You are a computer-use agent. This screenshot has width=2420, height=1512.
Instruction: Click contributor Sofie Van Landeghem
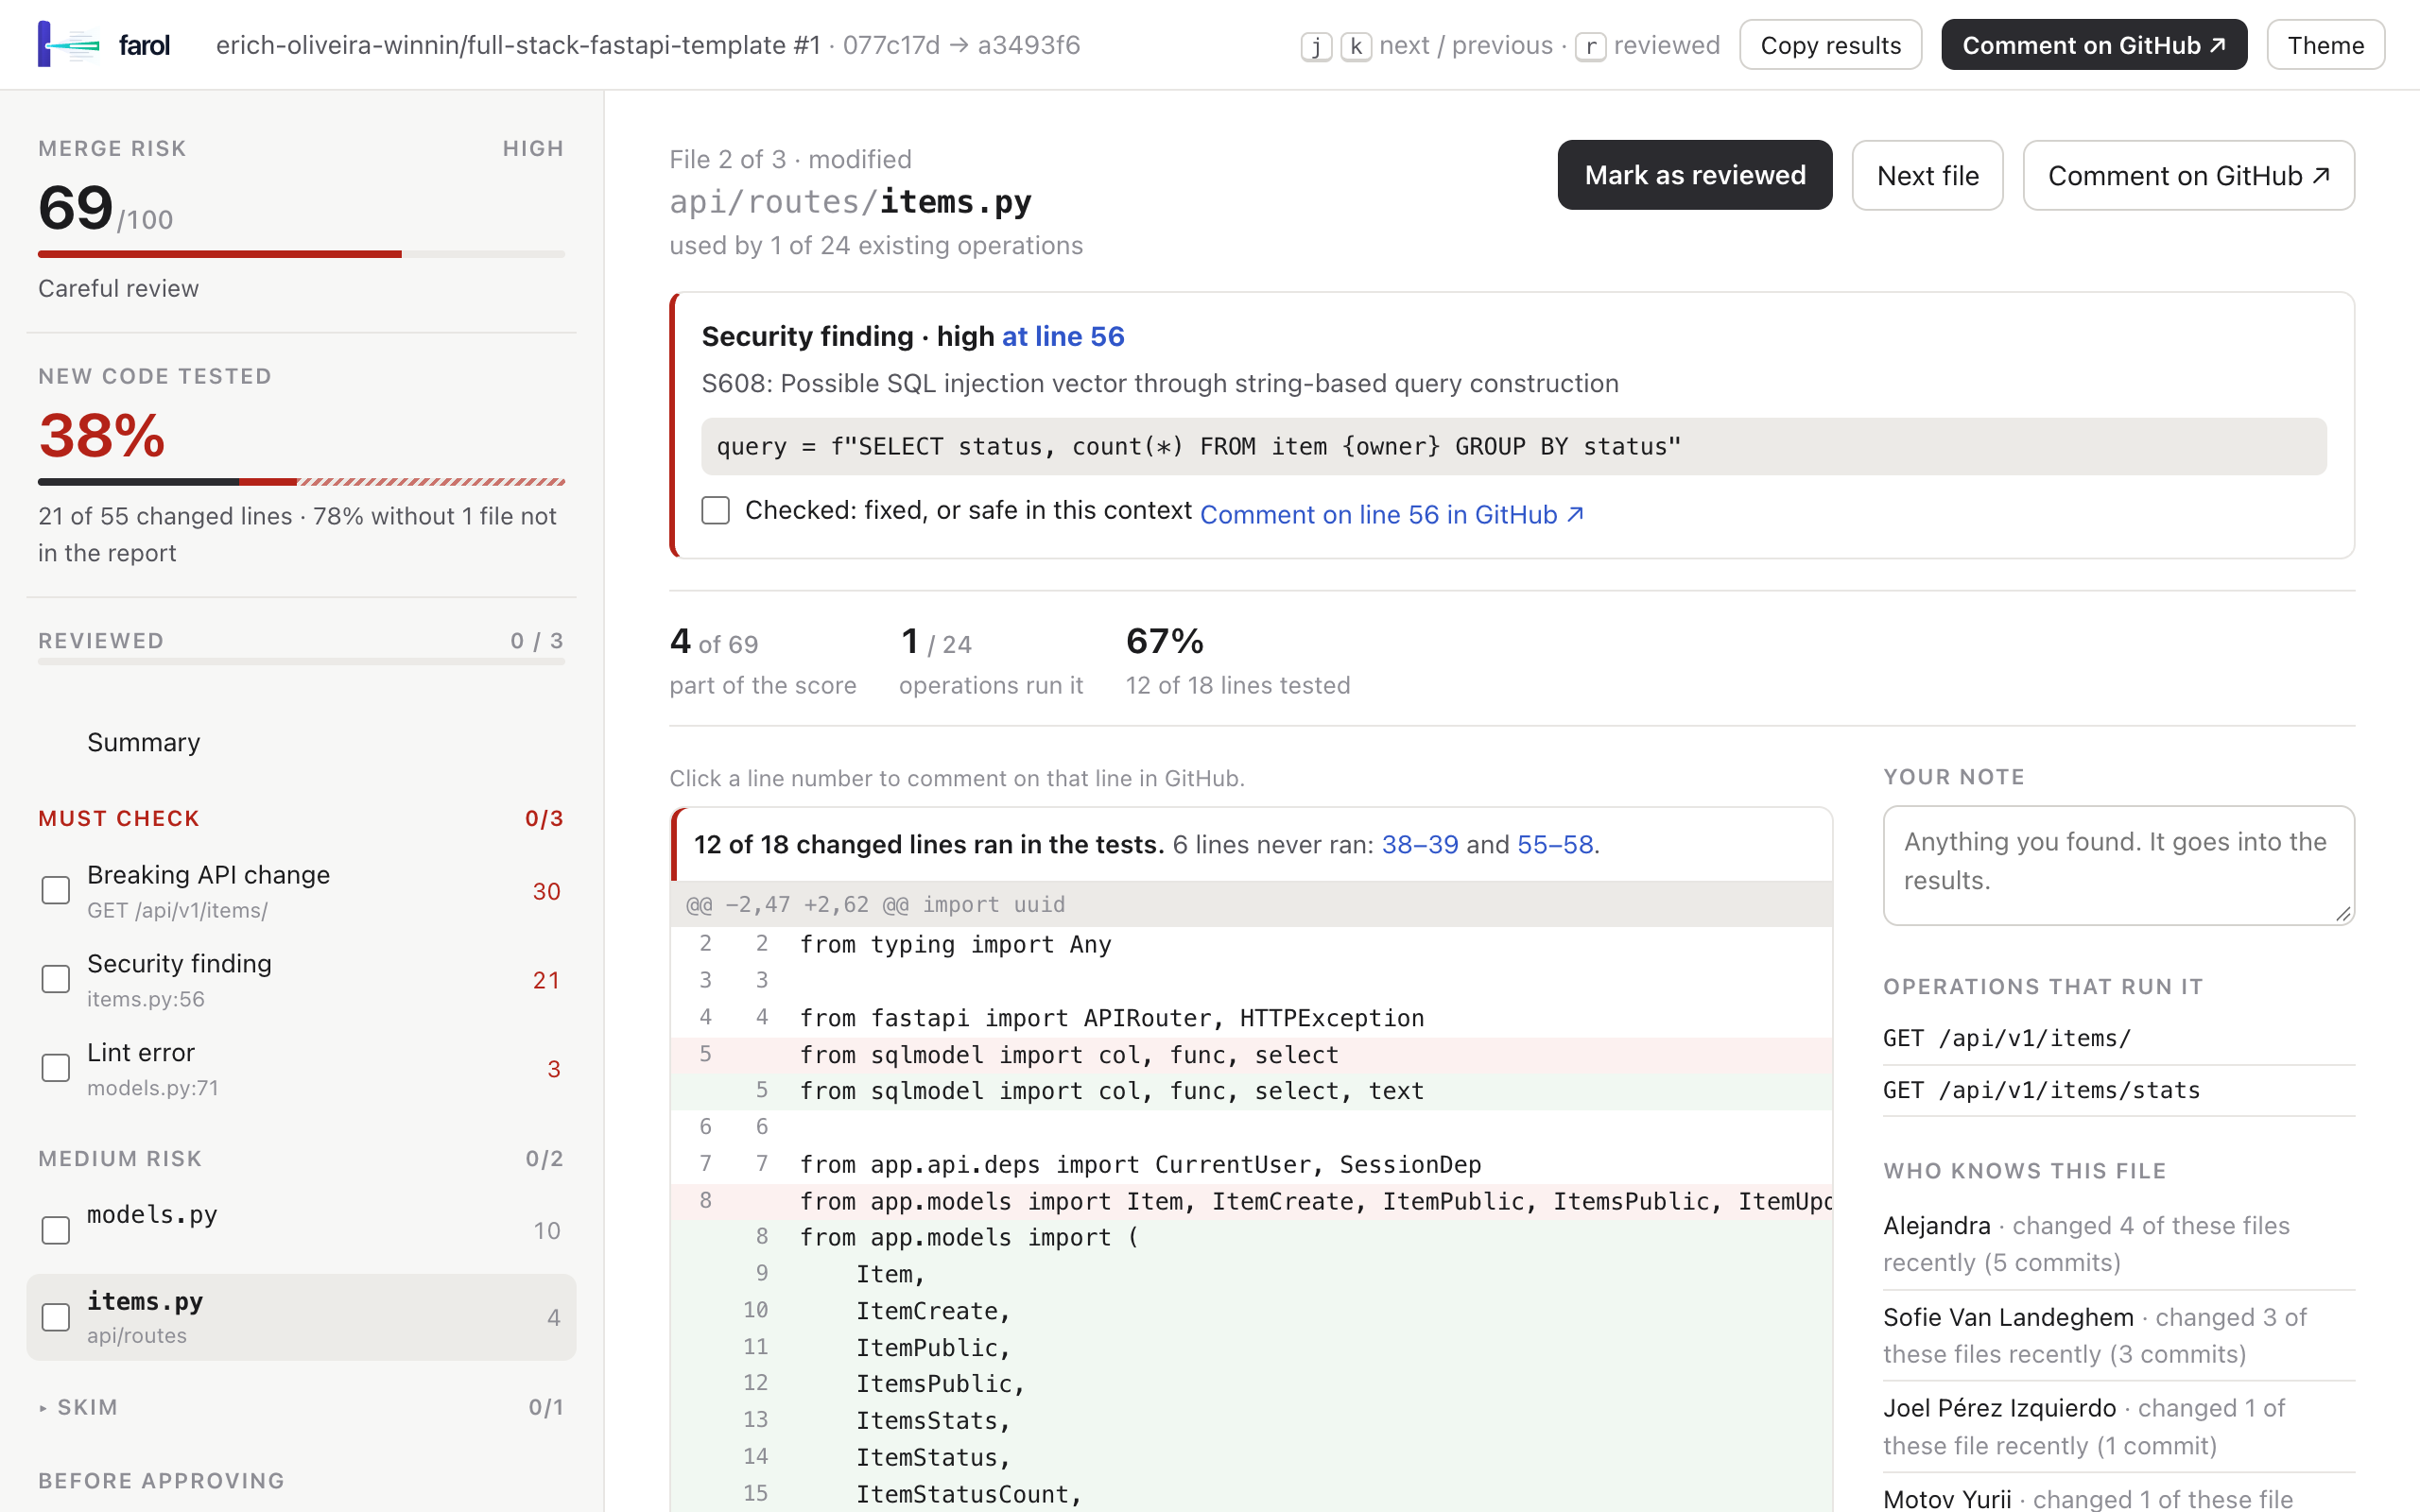(x=2008, y=1317)
